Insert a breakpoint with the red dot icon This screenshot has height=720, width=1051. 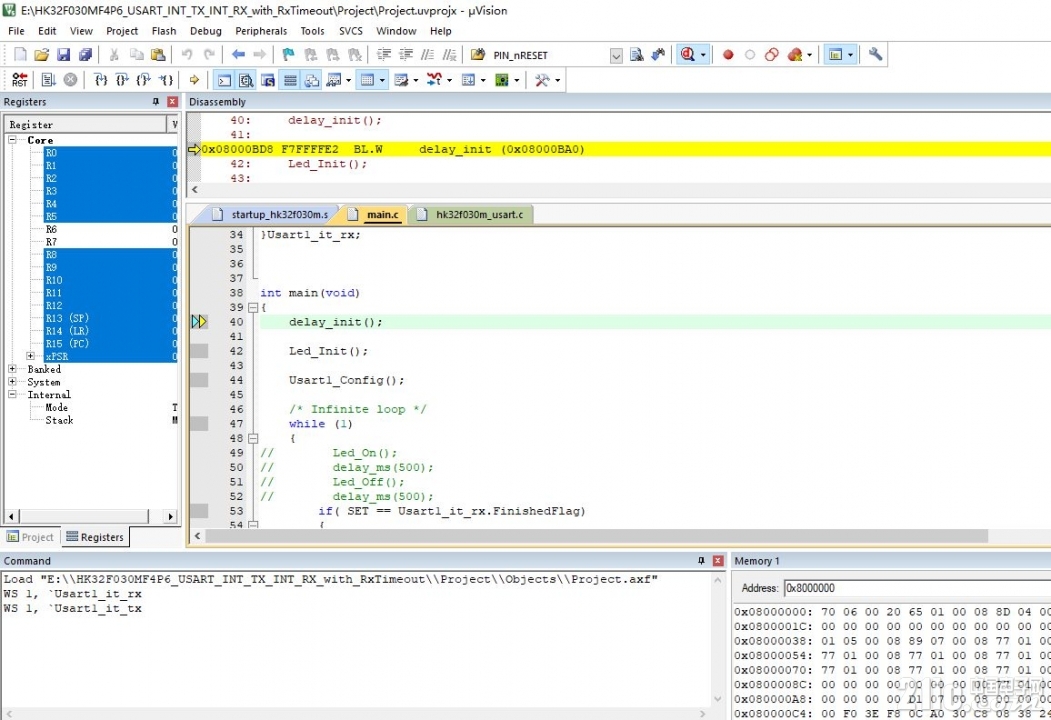point(728,55)
